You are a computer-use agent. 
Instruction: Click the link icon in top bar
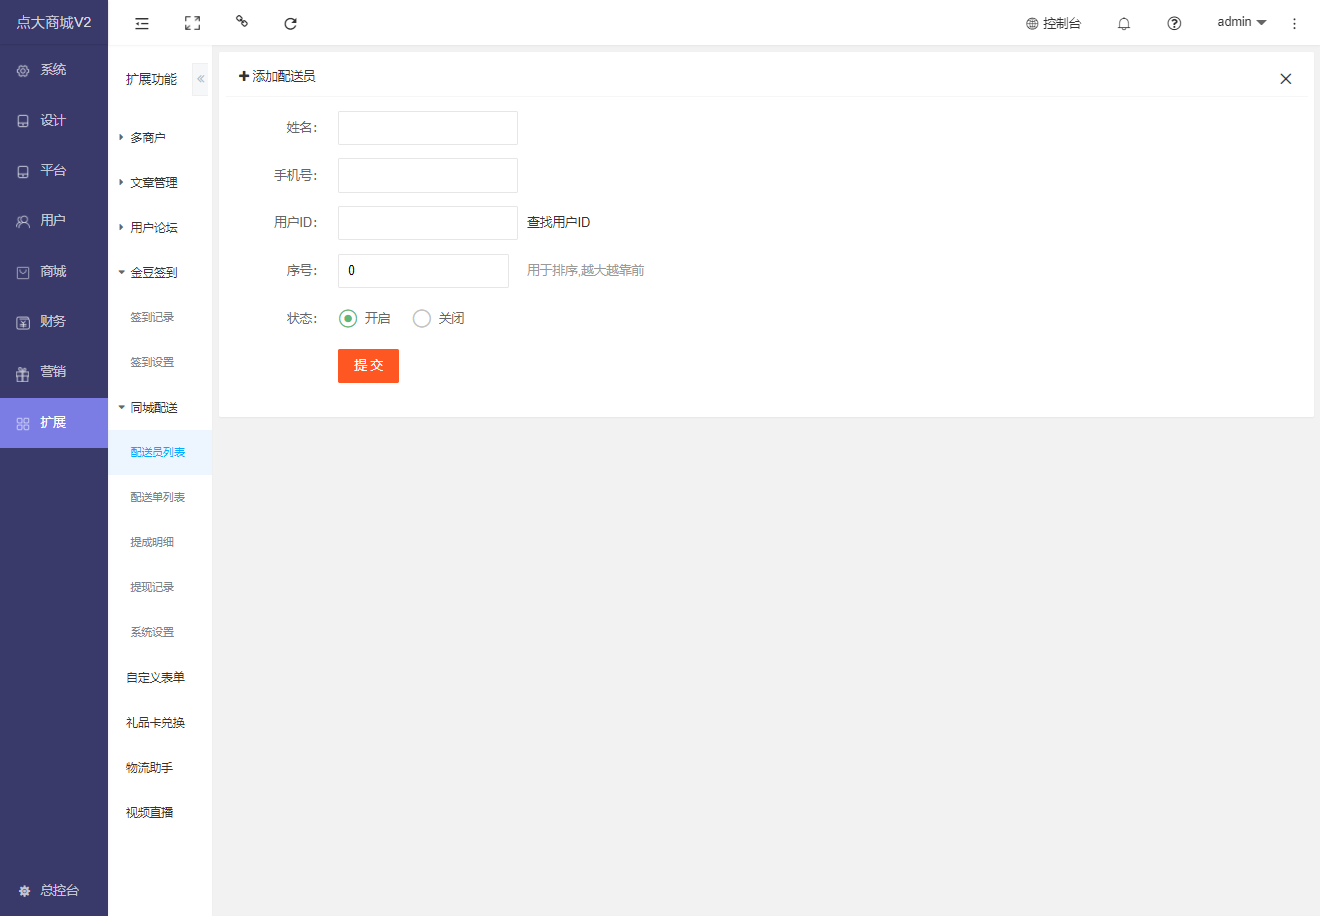241,21
